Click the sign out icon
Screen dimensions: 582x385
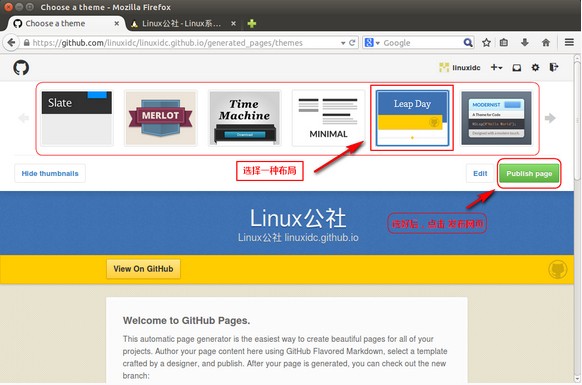tap(554, 67)
